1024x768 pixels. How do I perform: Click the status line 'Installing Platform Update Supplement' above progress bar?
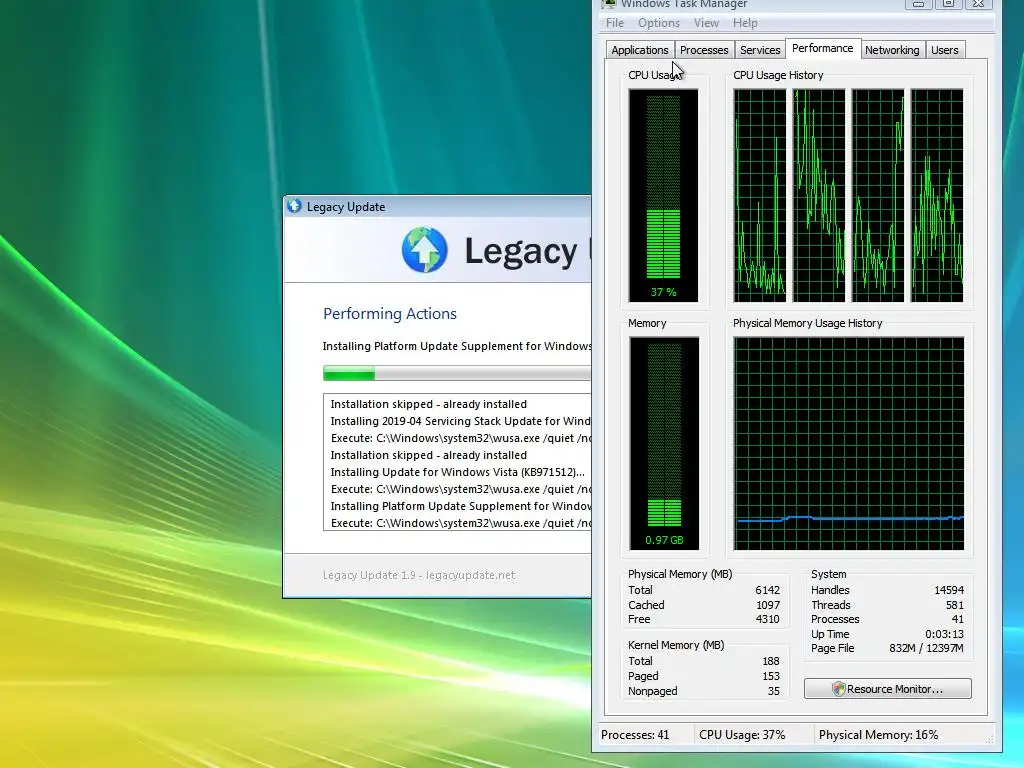(x=456, y=346)
